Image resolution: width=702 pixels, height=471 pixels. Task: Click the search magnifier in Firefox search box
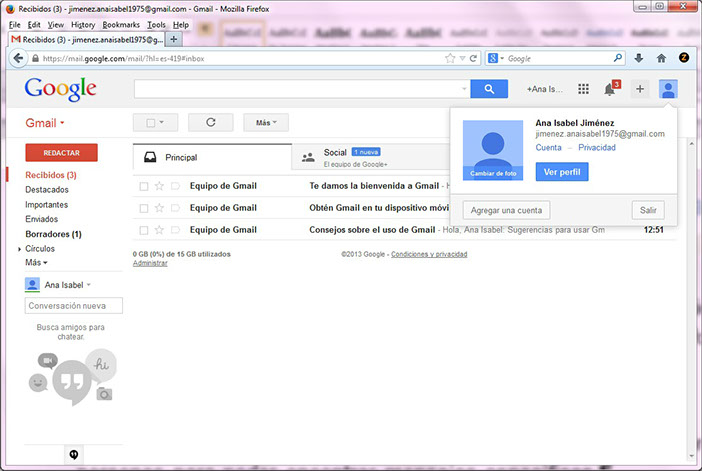(618, 58)
